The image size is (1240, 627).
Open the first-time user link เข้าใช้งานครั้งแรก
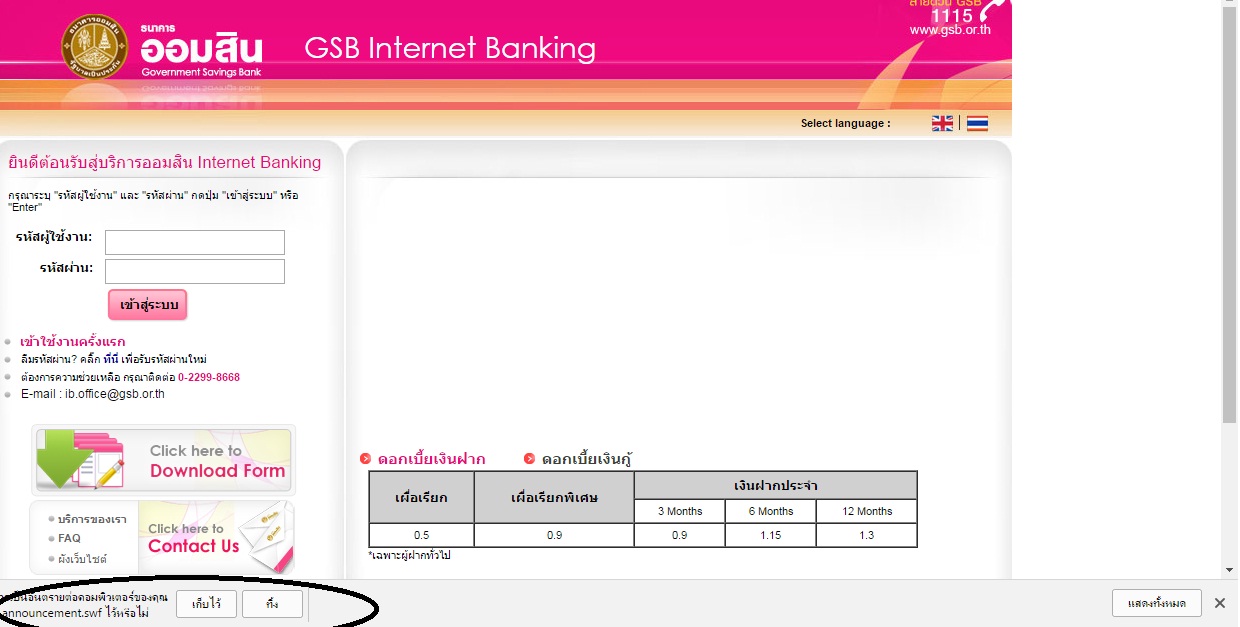73,342
